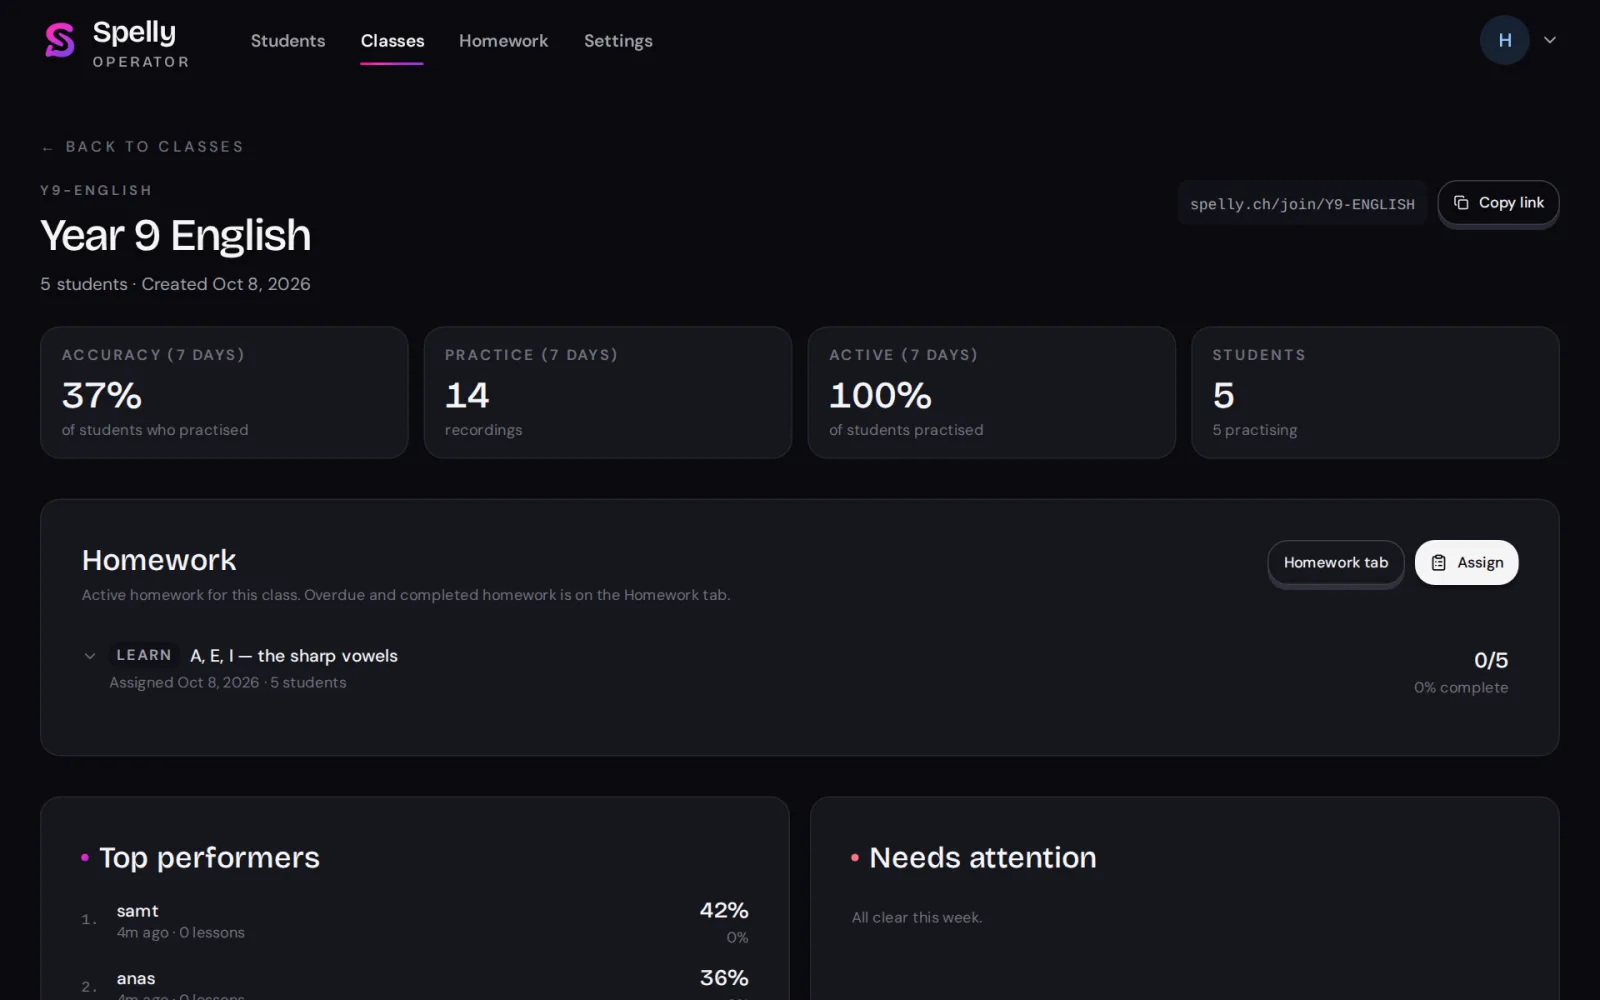Open top performer samt
Viewport: 1600px width, 1000px height.
[x=415, y=921]
